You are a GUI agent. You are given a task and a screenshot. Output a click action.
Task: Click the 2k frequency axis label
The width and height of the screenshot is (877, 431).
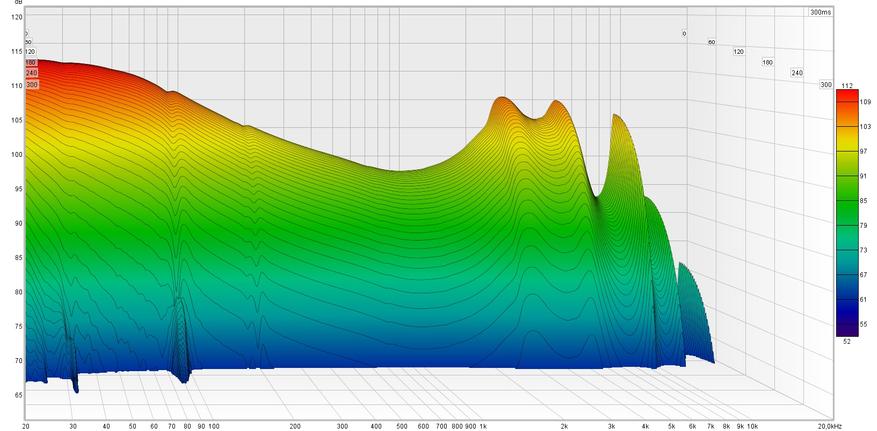click(564, 425)
